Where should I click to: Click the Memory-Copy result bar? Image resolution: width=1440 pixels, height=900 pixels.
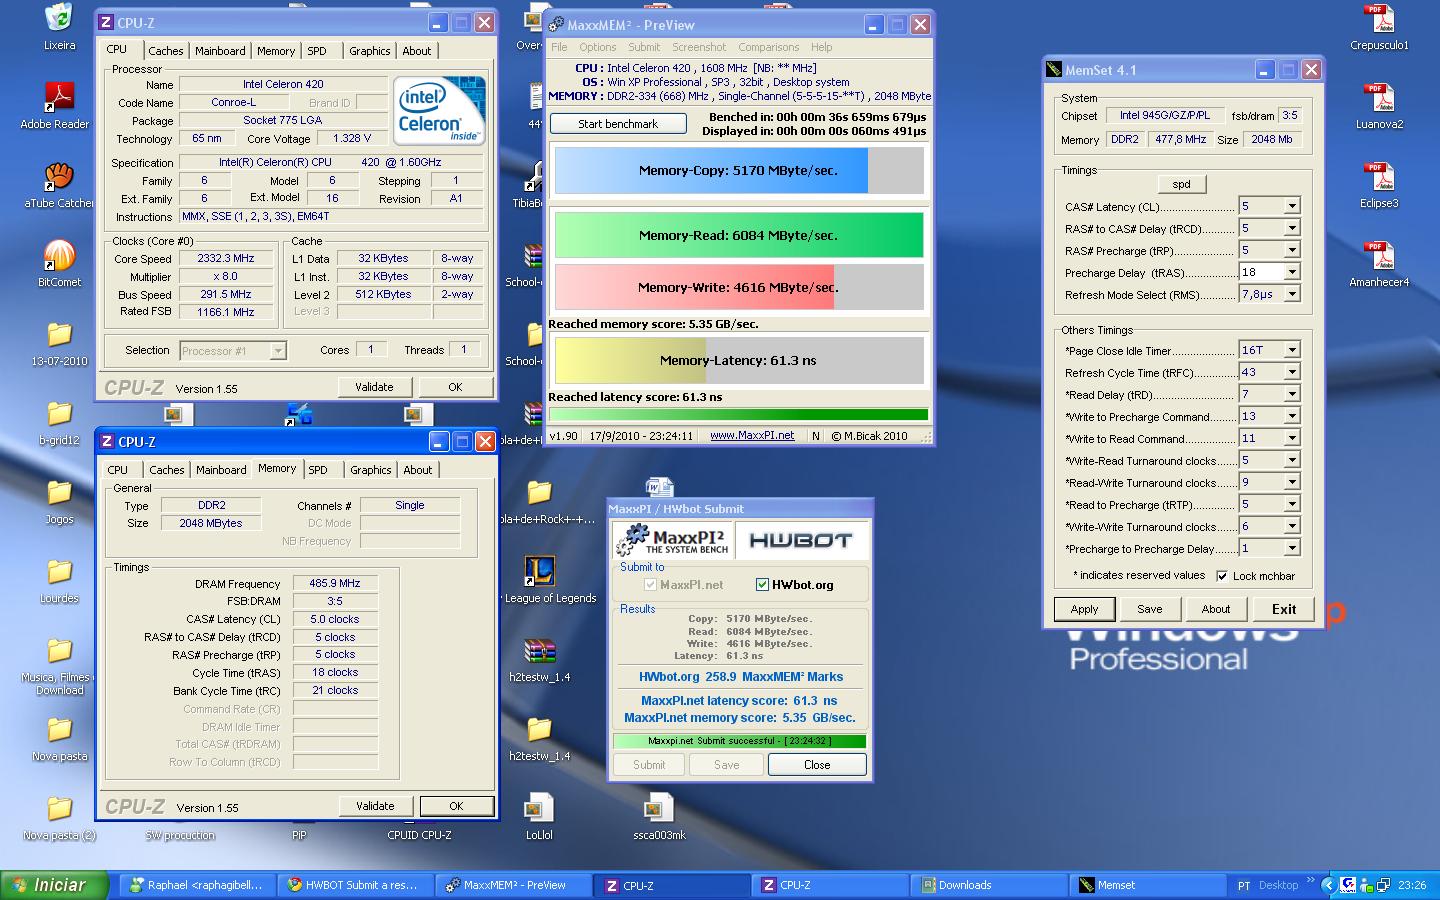[x=739, y=170]
